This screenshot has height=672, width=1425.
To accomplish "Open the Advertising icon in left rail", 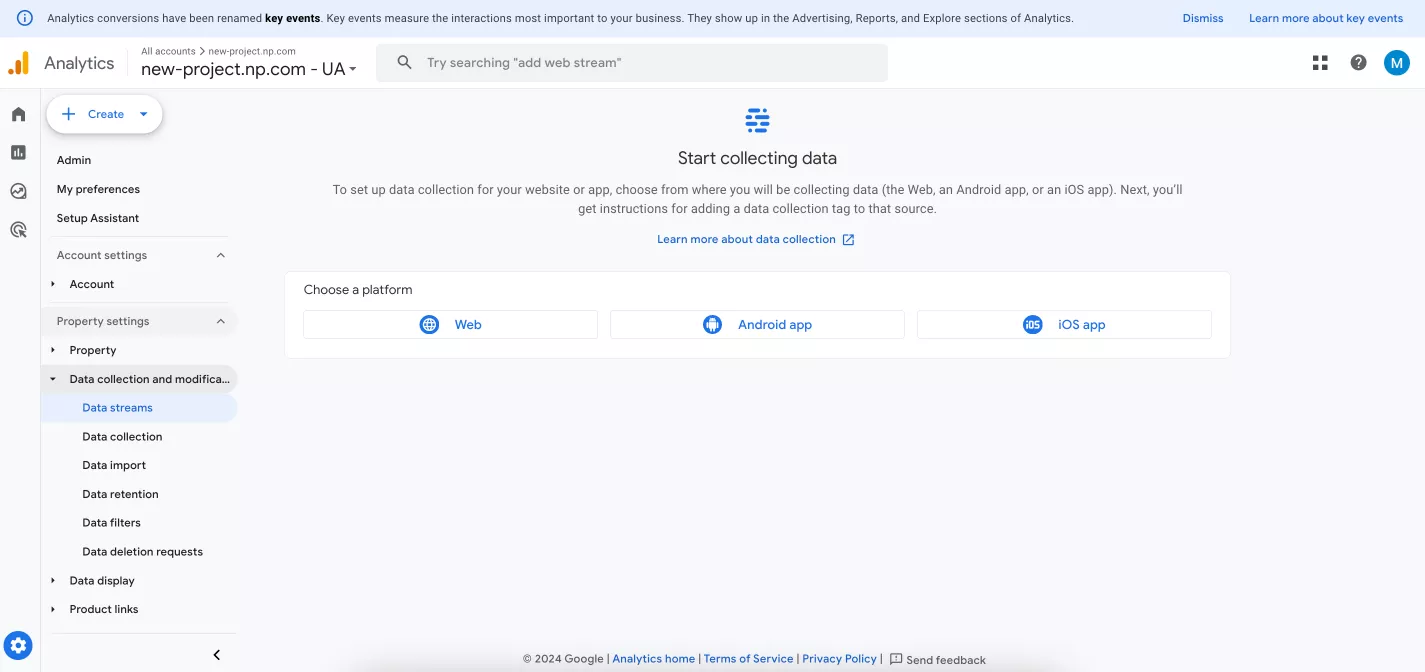I will pyautogui.click(x=18, y=230).
